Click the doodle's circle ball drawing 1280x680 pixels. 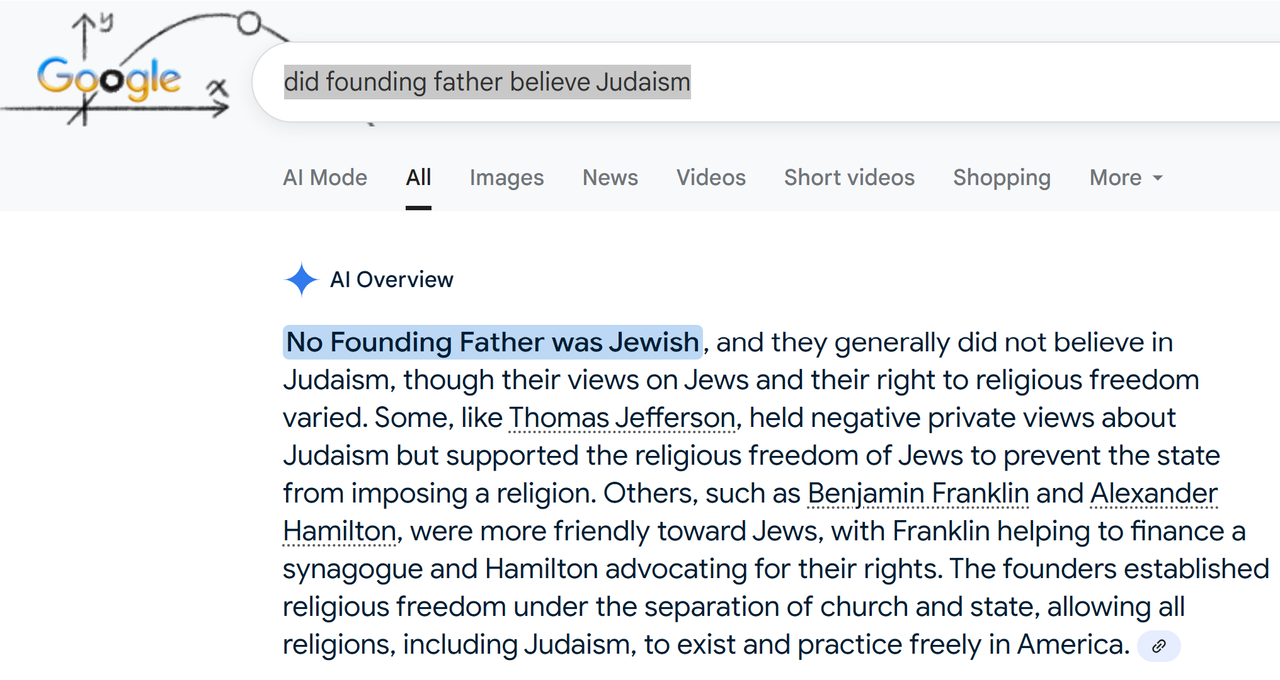point(250,22)
